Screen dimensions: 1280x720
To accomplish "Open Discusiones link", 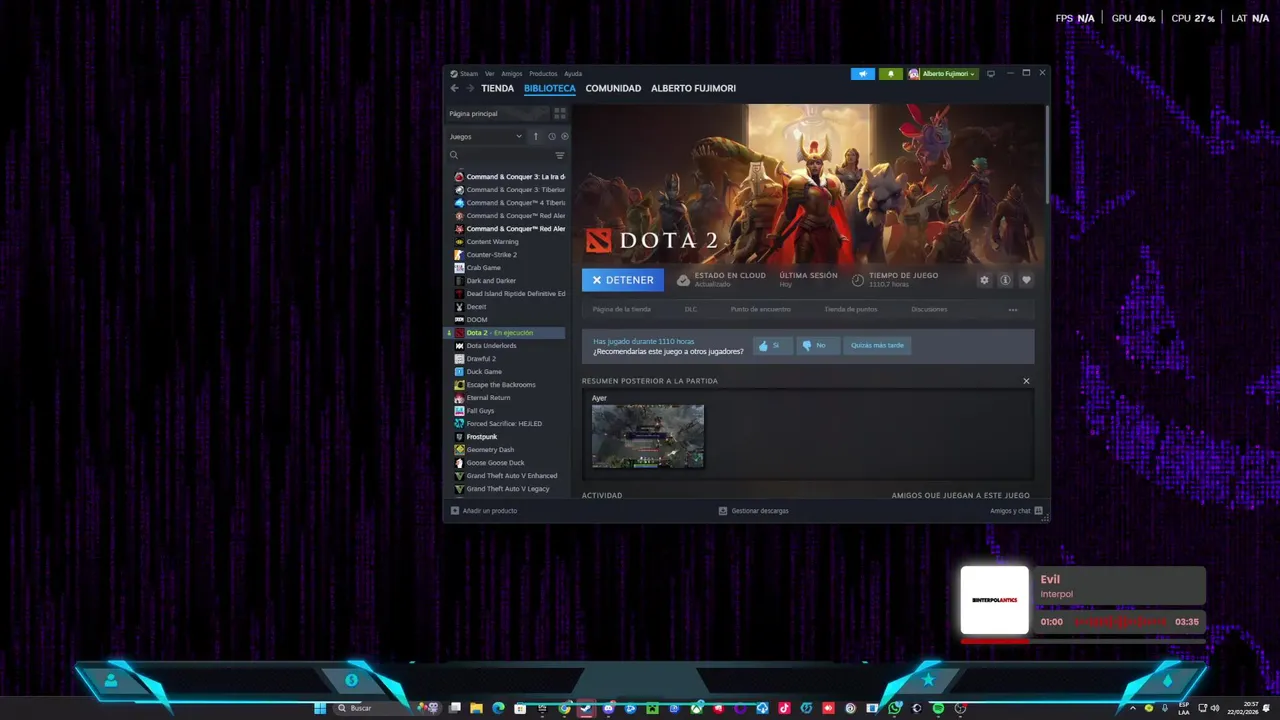I will (929, 309).
